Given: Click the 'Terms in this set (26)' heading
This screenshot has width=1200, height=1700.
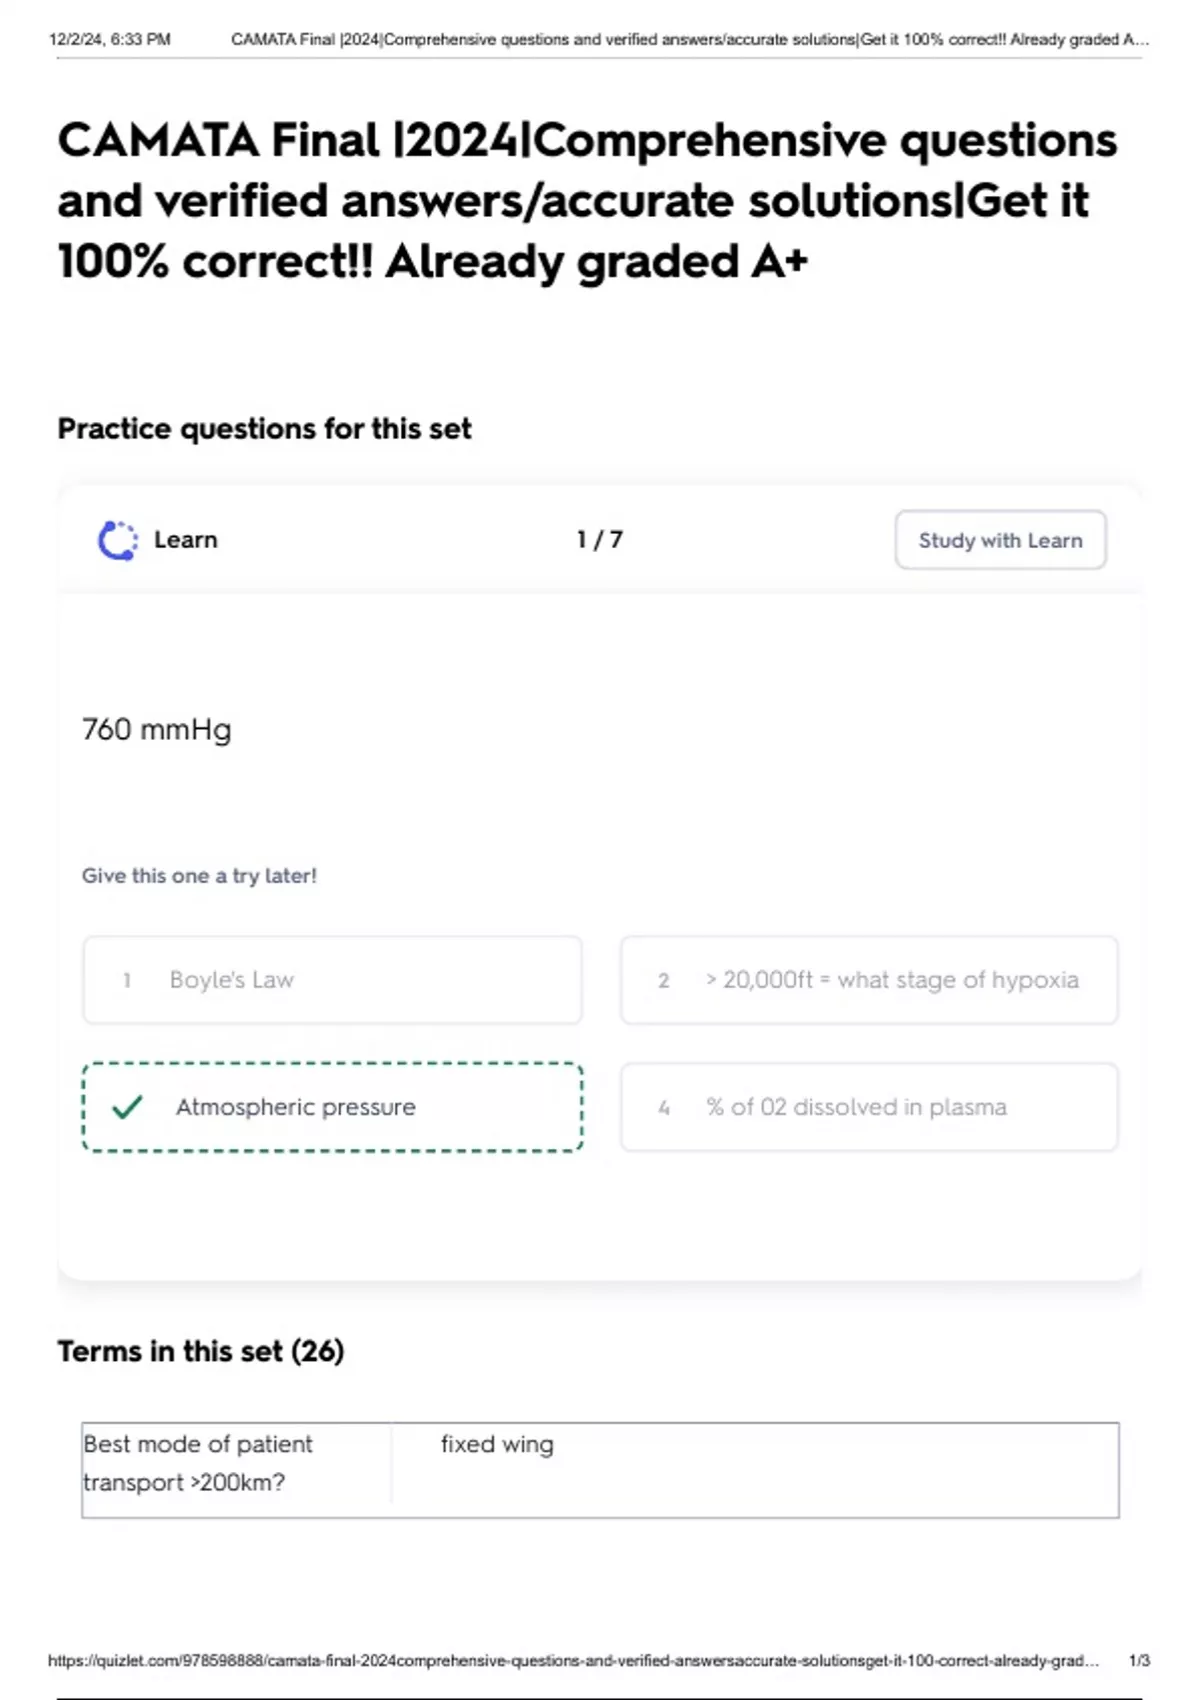Looking at the screenshot, I should point(200,1351).
